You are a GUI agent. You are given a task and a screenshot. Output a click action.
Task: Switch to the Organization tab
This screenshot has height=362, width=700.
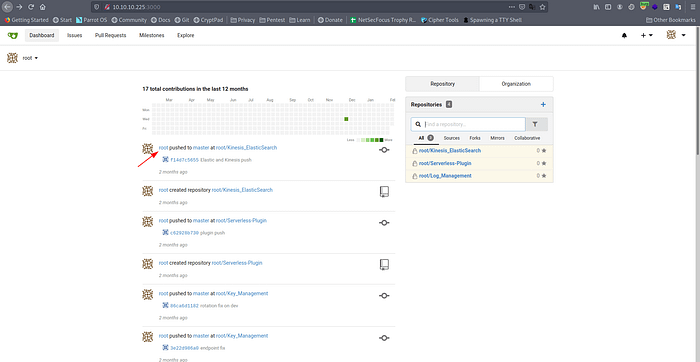[x=516, y=83]
